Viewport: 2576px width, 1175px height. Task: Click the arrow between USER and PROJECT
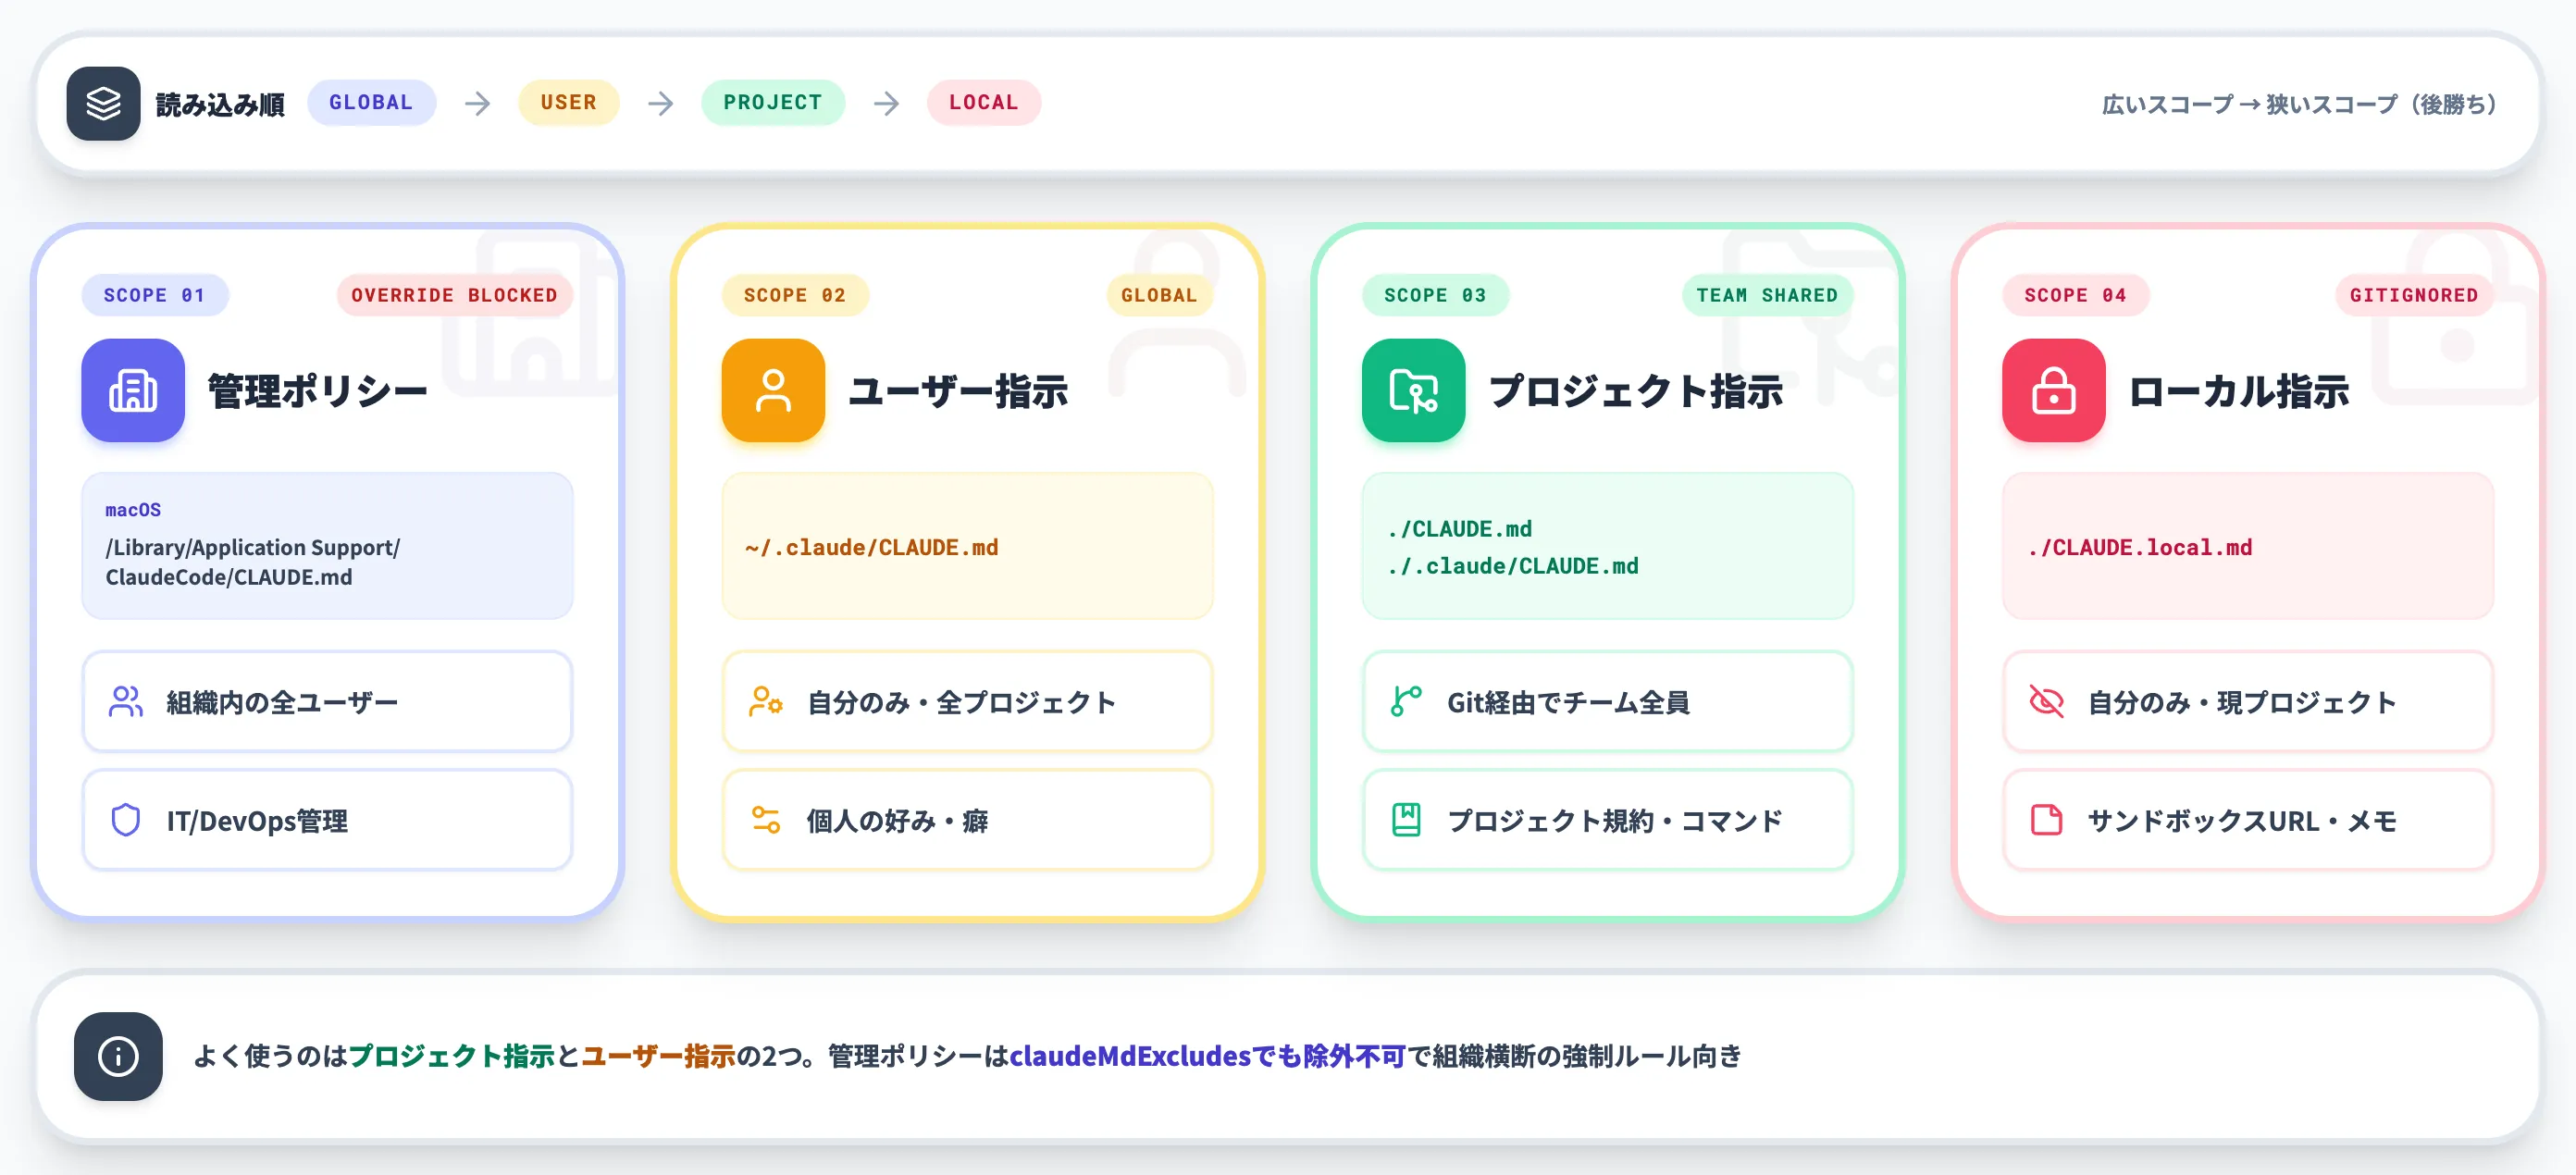(661, 103)
